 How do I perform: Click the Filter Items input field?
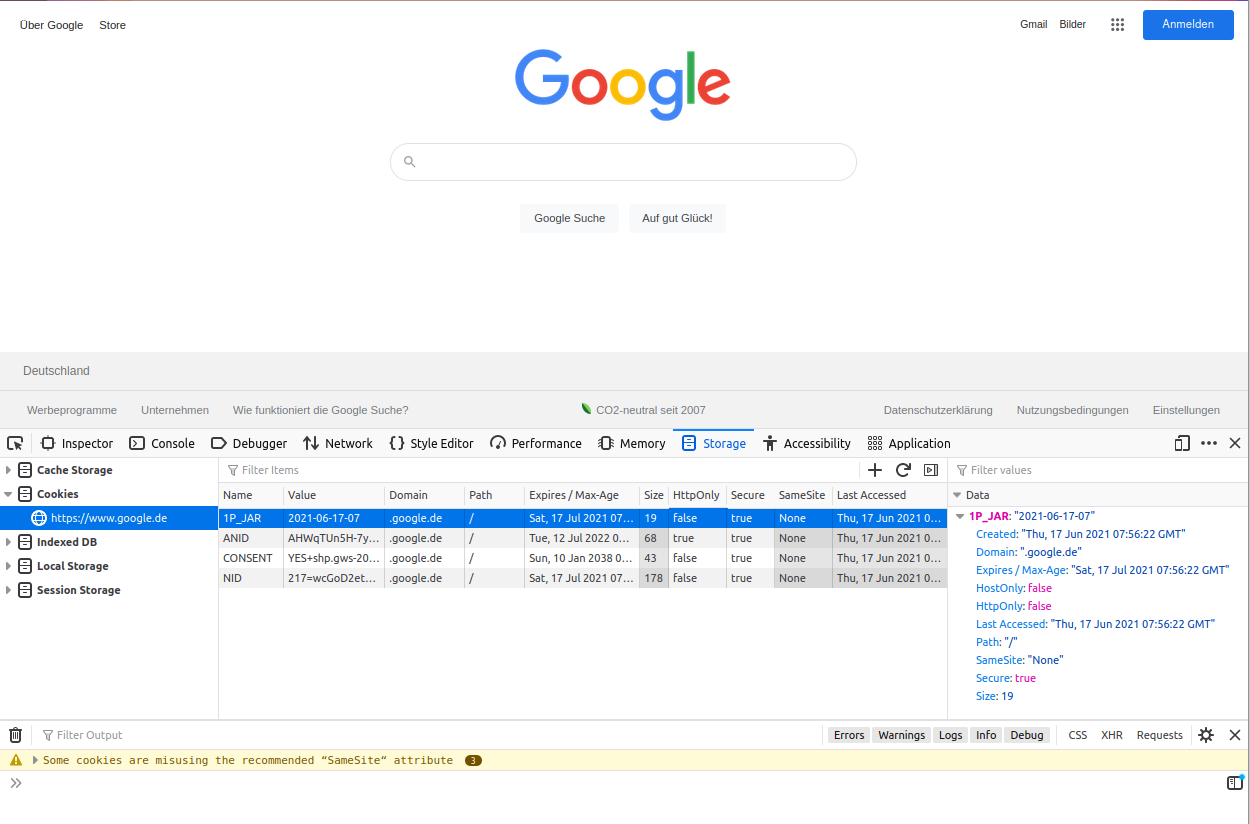click(x=540, y=470)
